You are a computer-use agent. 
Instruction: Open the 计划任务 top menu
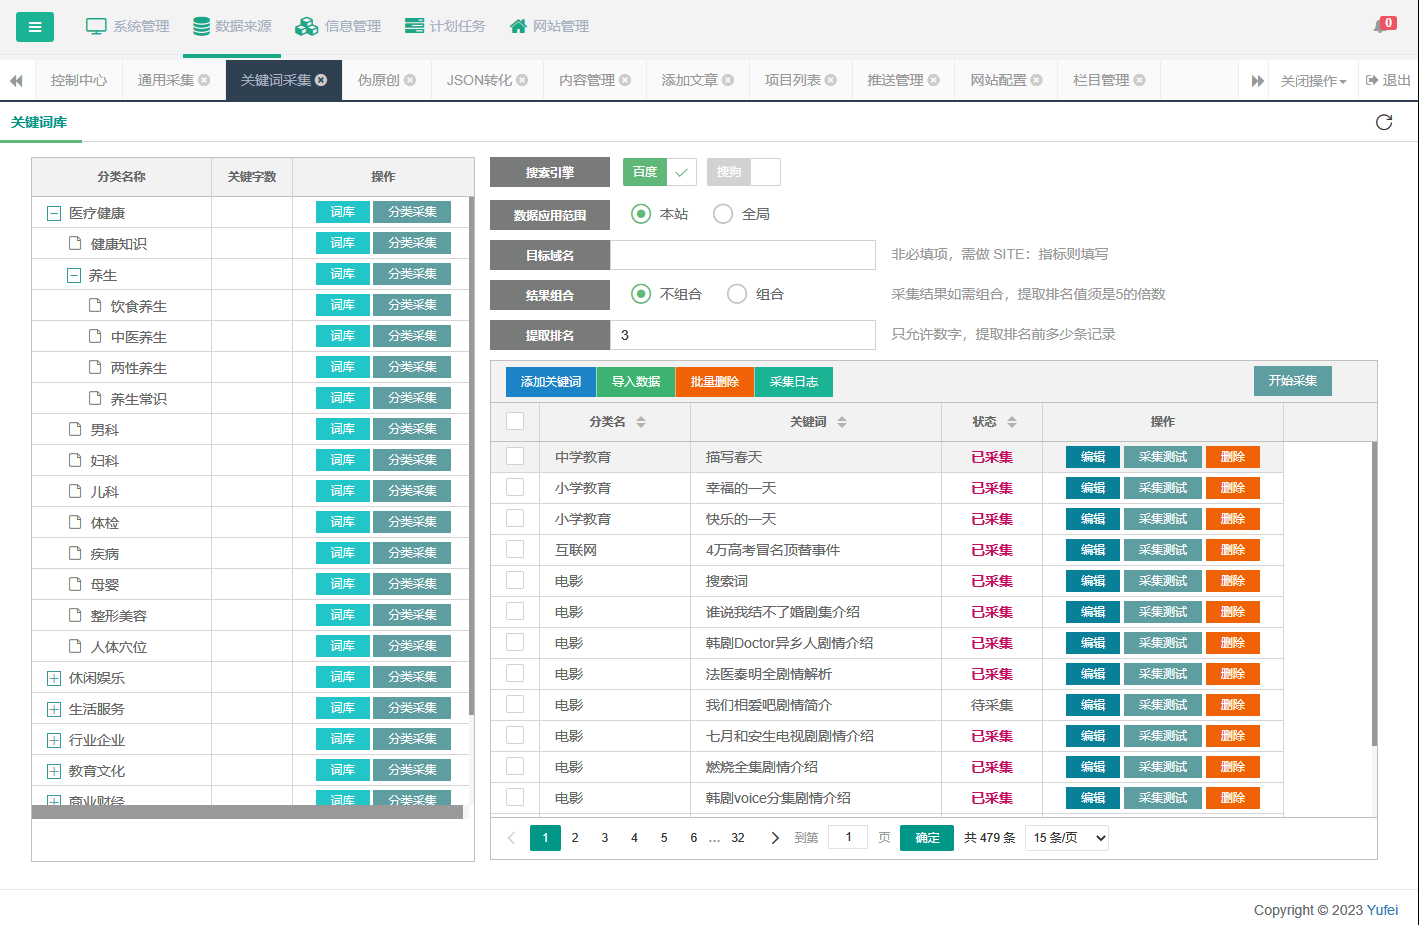[x=445, y=27]
